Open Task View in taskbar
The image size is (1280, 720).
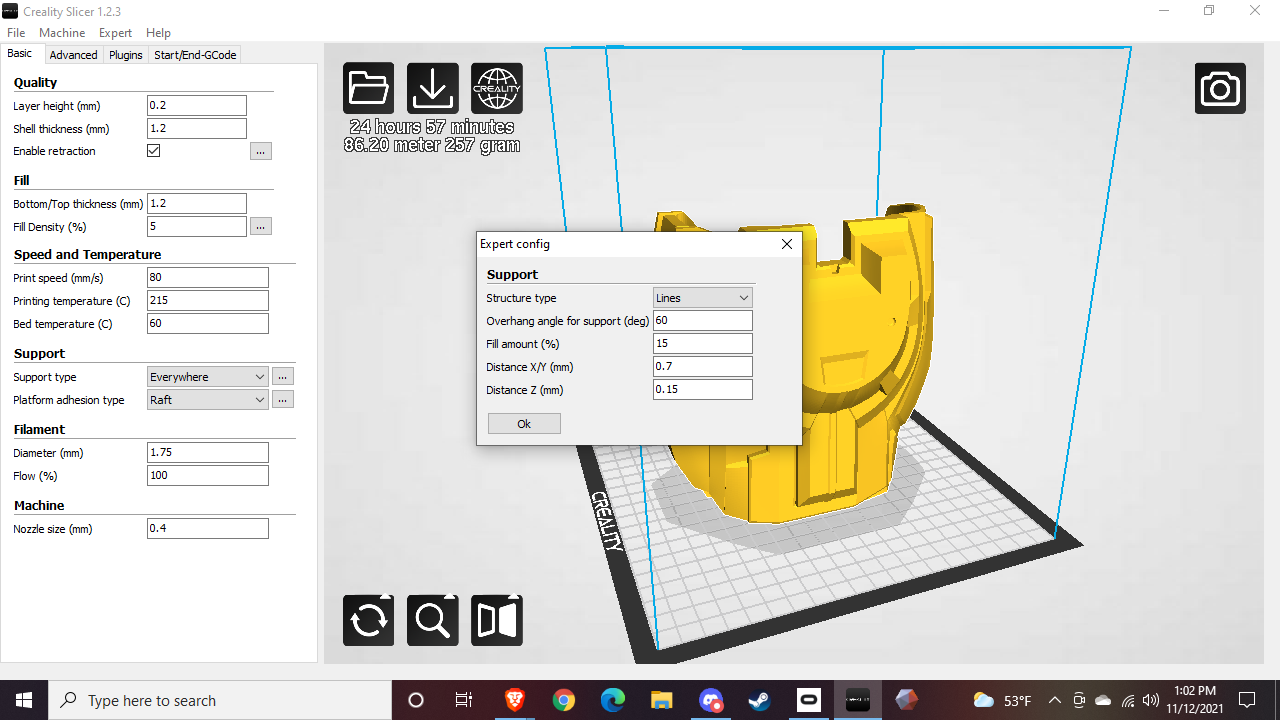464,700
